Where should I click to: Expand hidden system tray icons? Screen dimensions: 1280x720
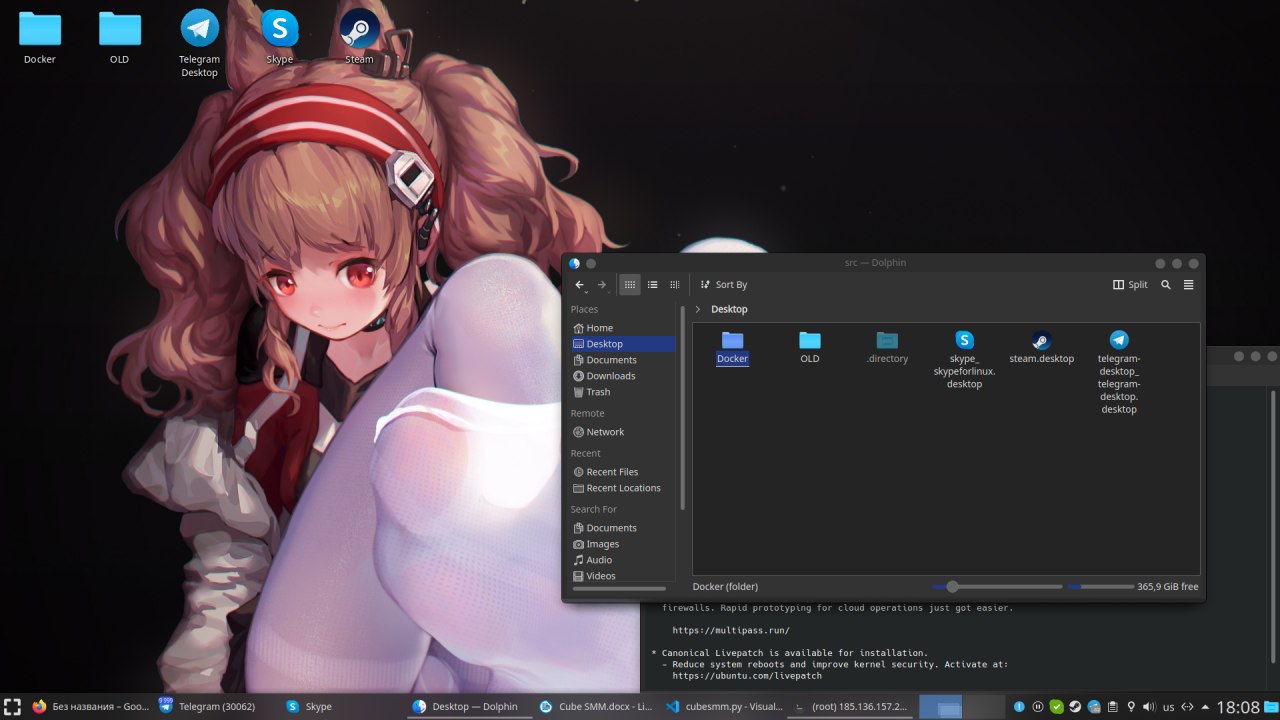pos(1205,707)
